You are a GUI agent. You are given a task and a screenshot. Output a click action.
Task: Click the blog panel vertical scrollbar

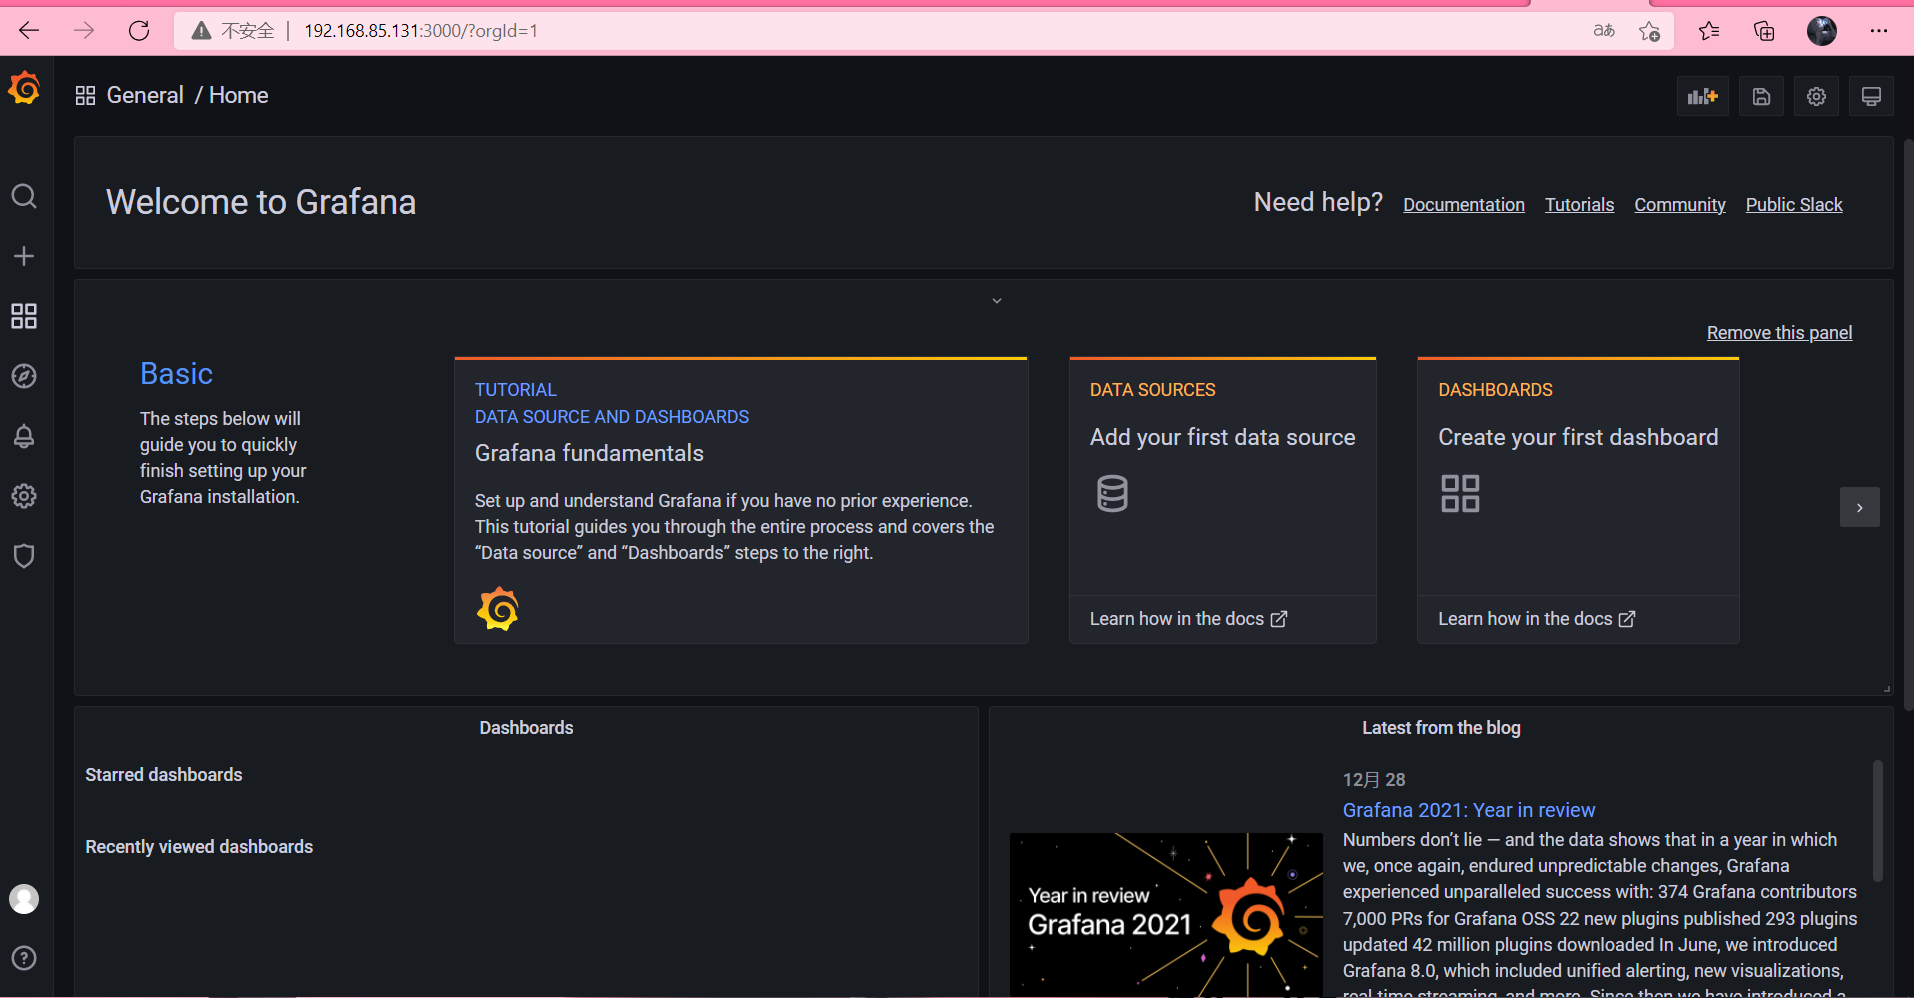pos(1878,820)
